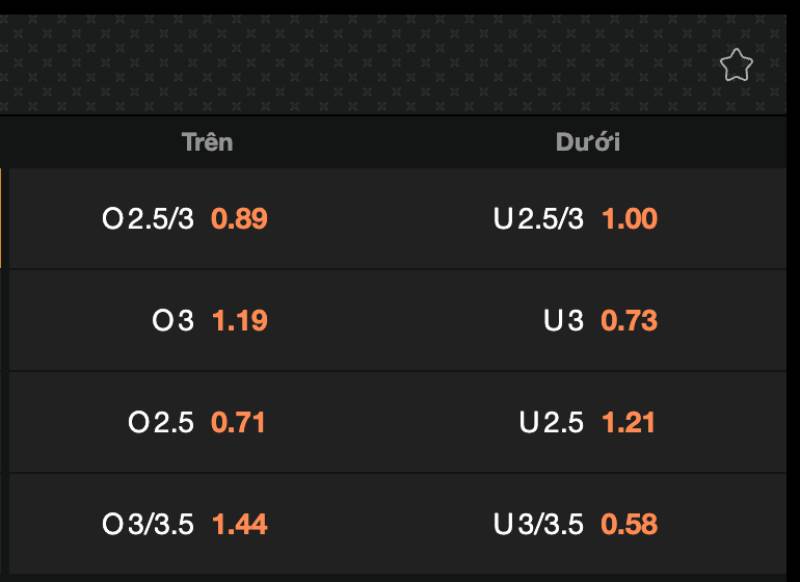Select the Trên column header

(x=207, y=142)
